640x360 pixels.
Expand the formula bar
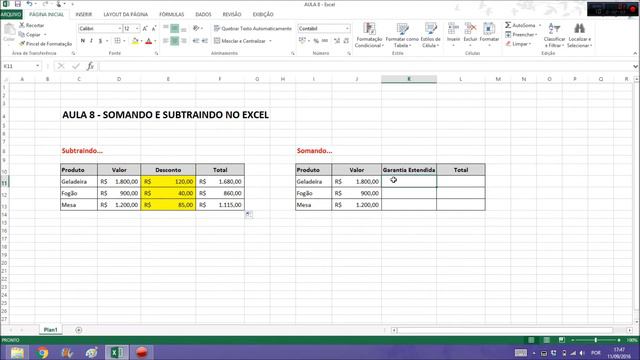pos(635,66)
